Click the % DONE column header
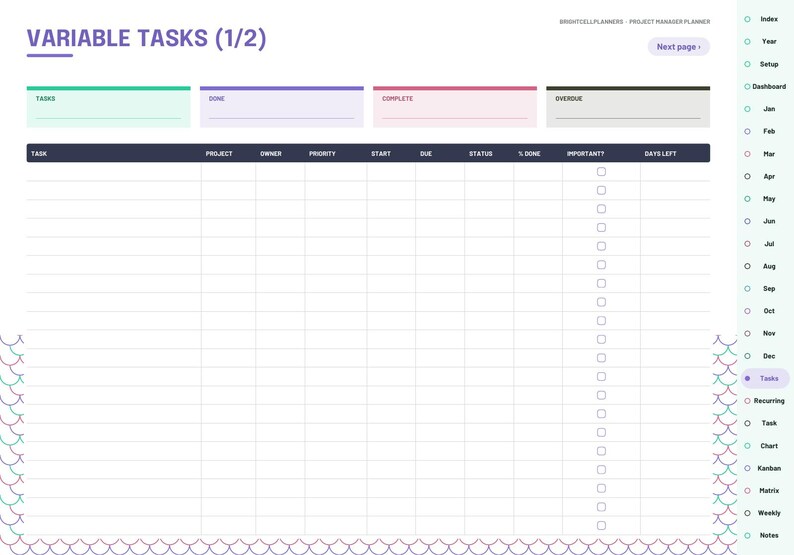The image size is (794, 555). pos(529,153)
